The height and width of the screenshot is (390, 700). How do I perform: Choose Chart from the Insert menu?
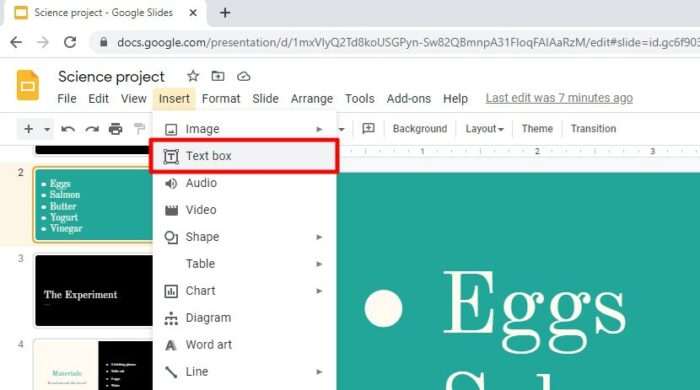244,291
